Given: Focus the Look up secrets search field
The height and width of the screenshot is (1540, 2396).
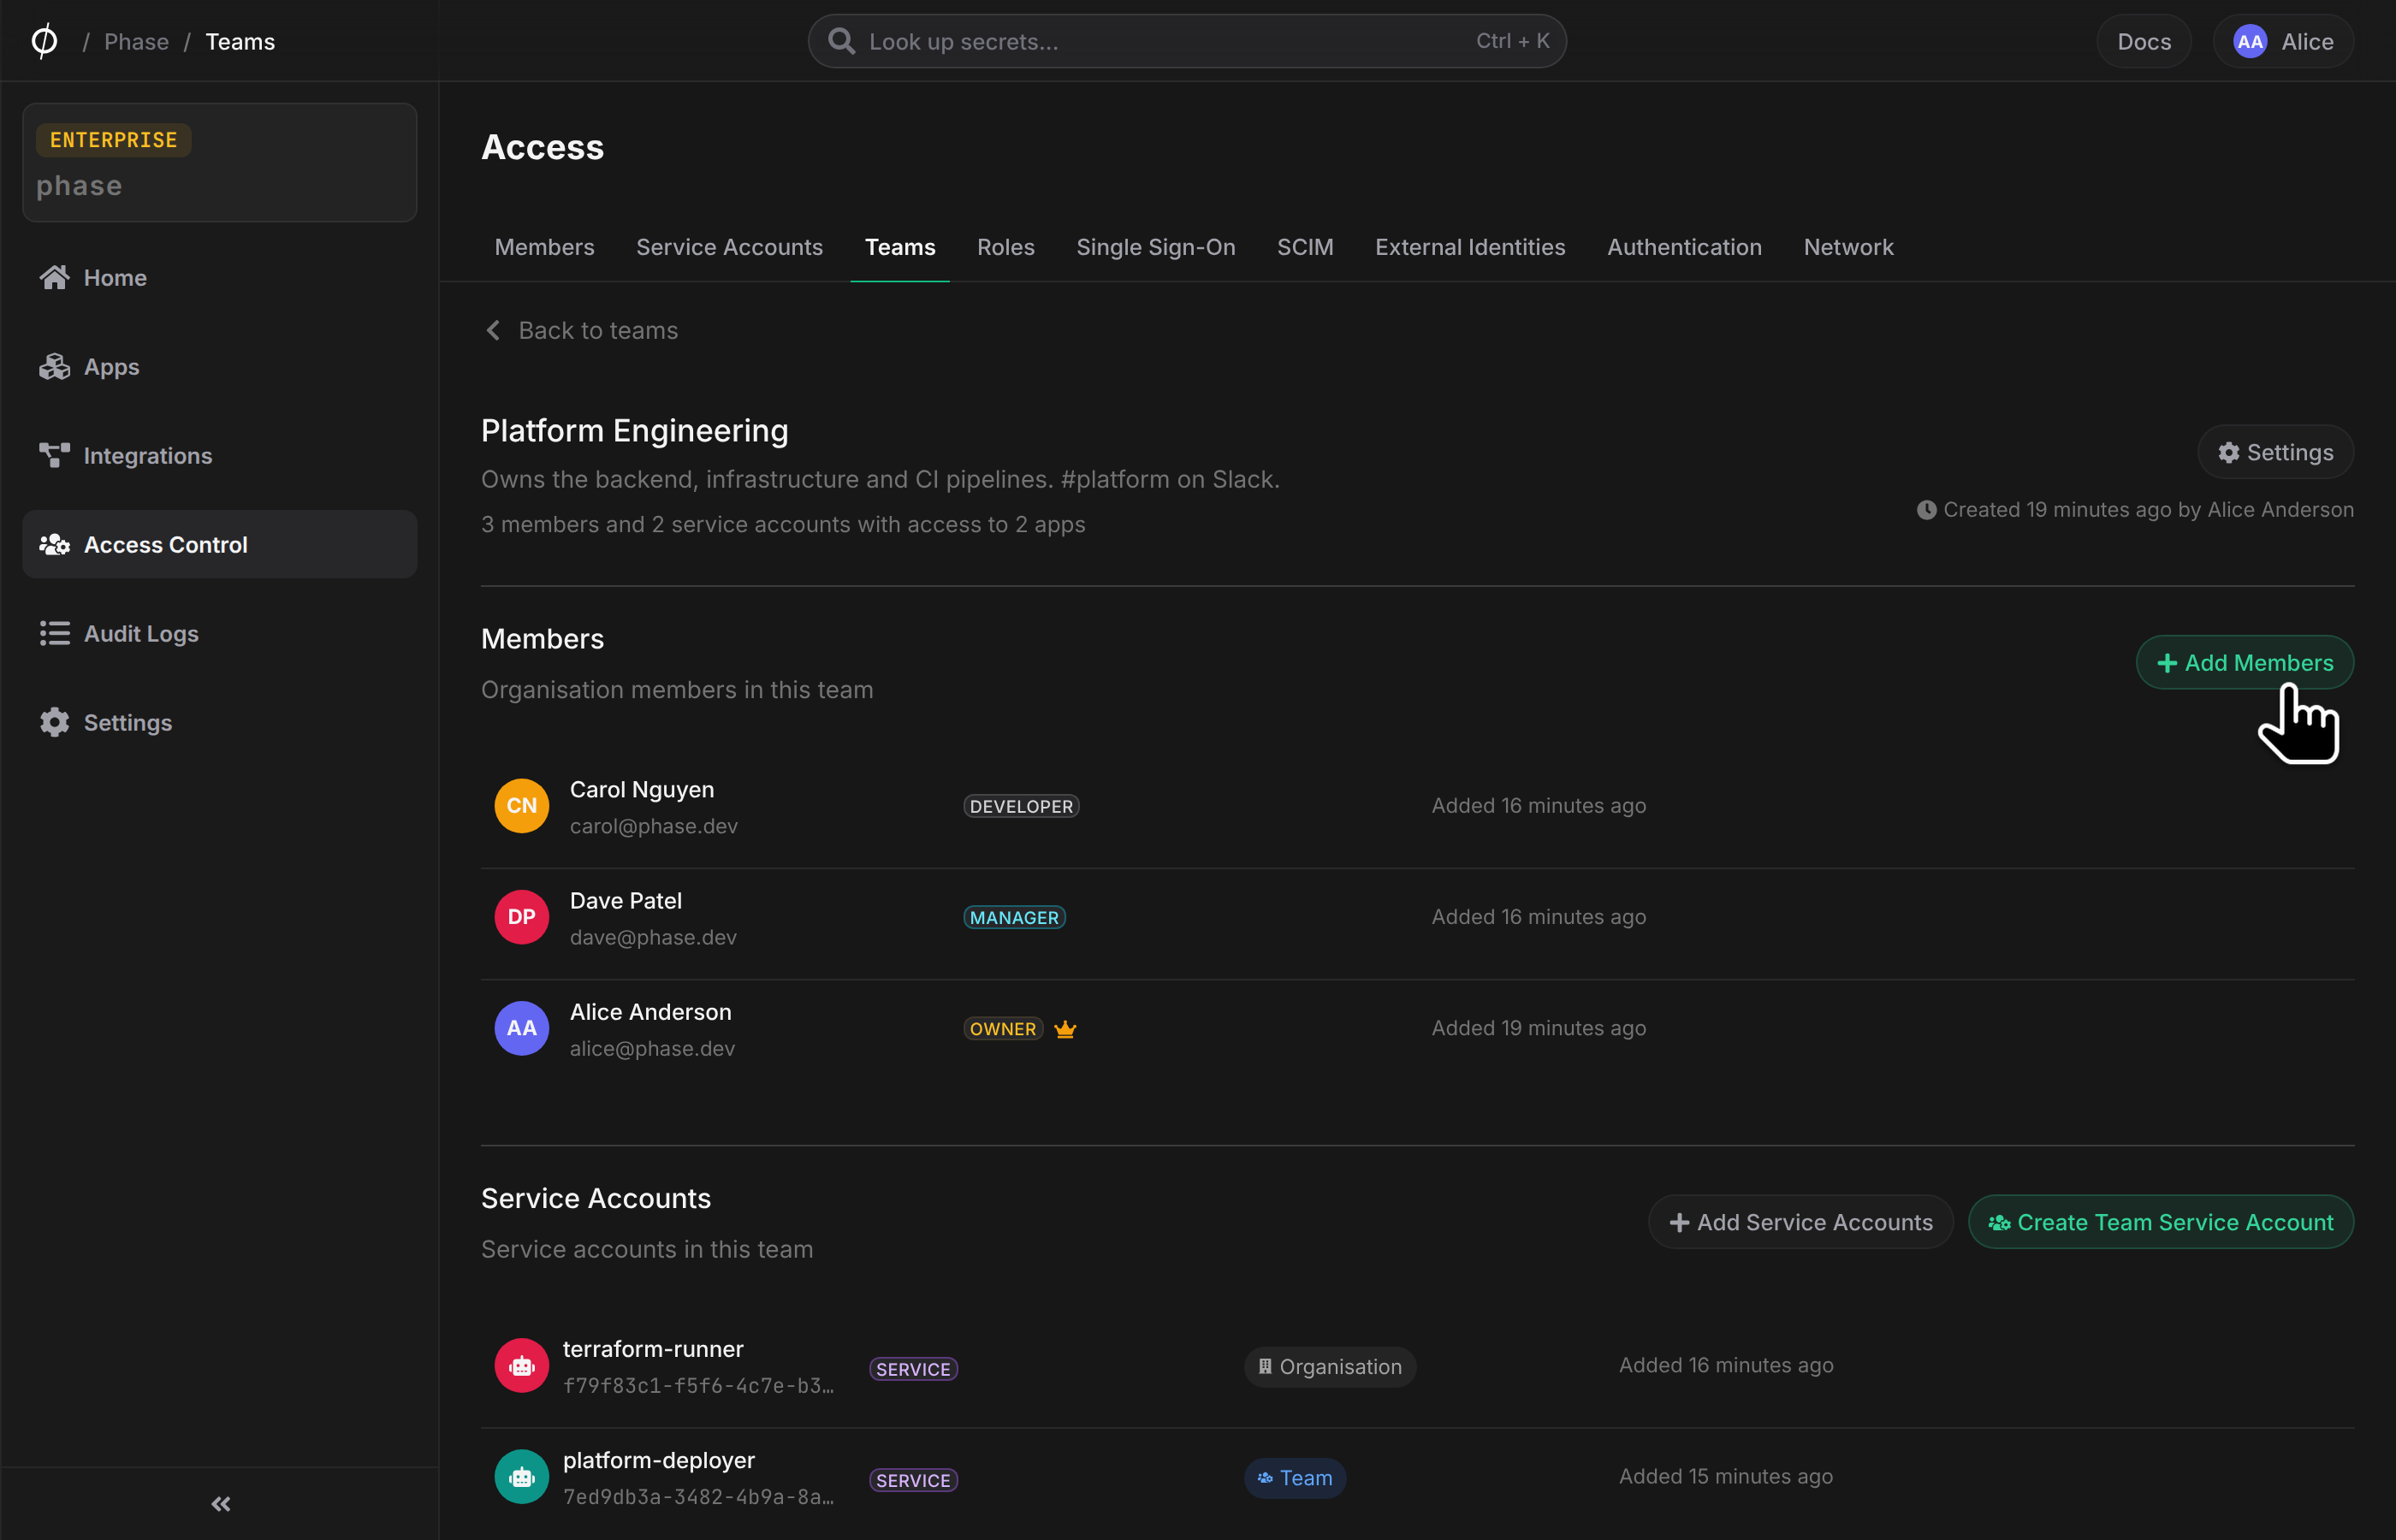Looking at the screenshot, I should [x=1187, y=41].
